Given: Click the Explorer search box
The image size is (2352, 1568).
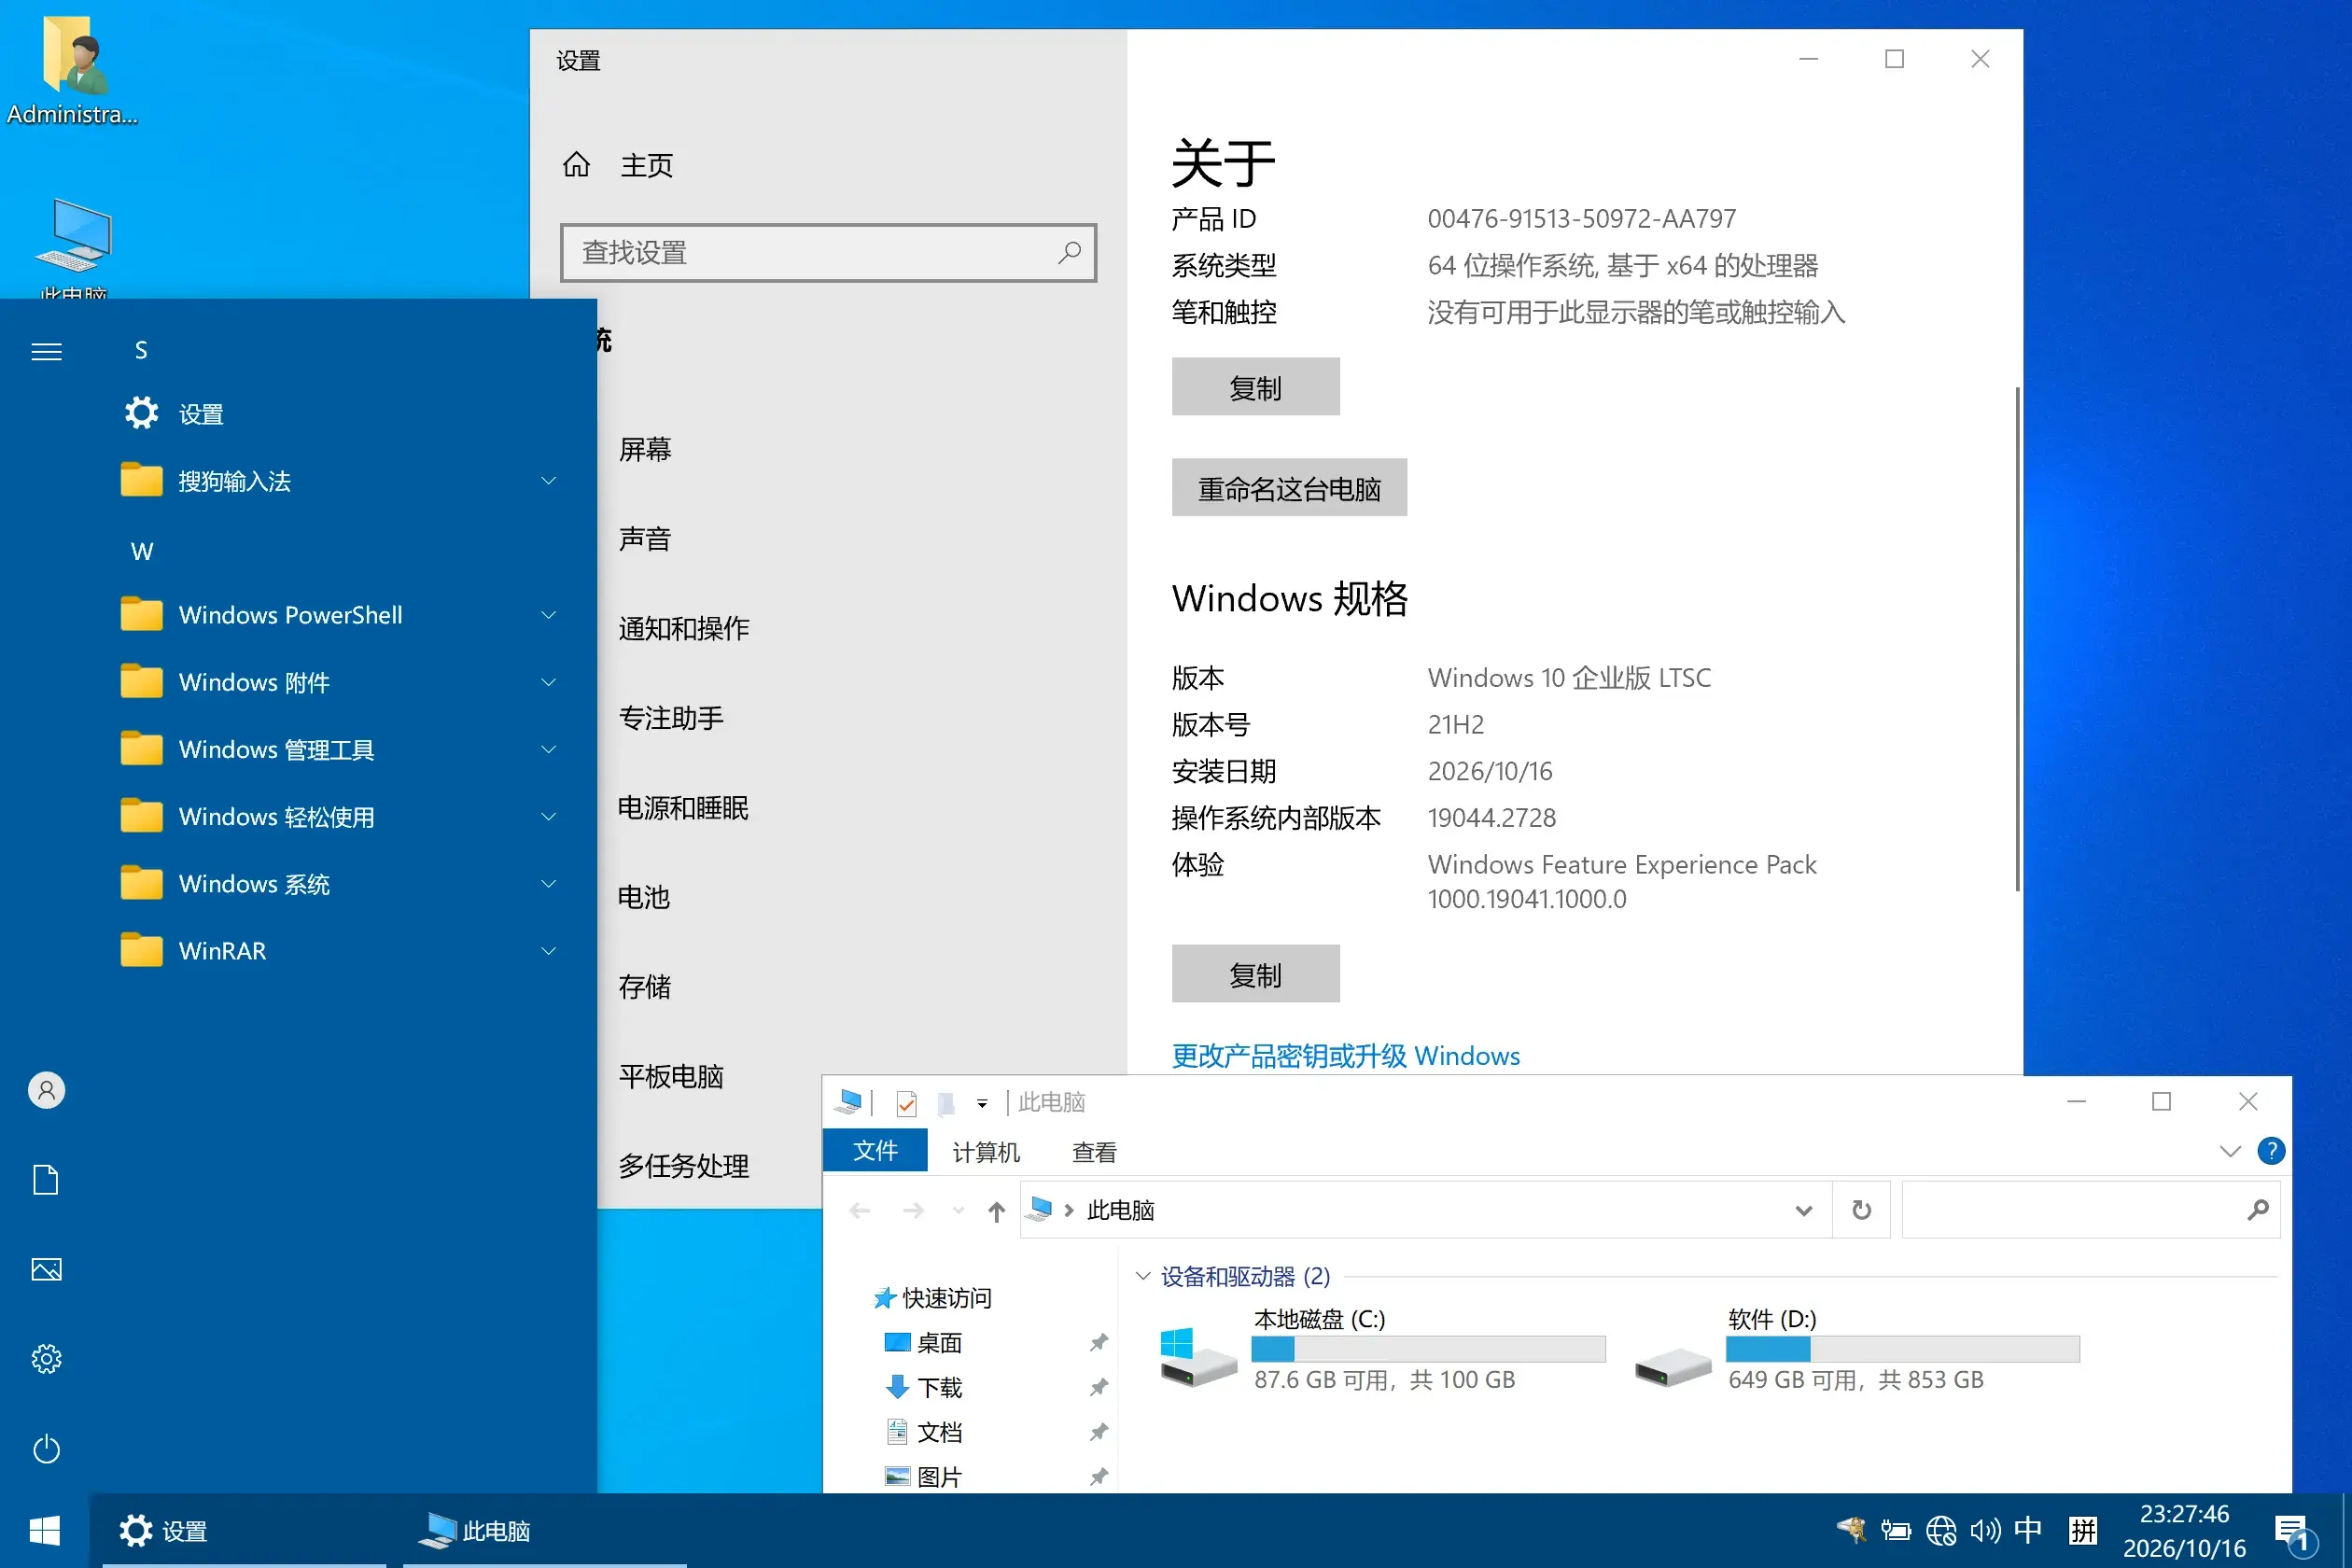Looking at the screenshot, I should coord(2090,1210).
